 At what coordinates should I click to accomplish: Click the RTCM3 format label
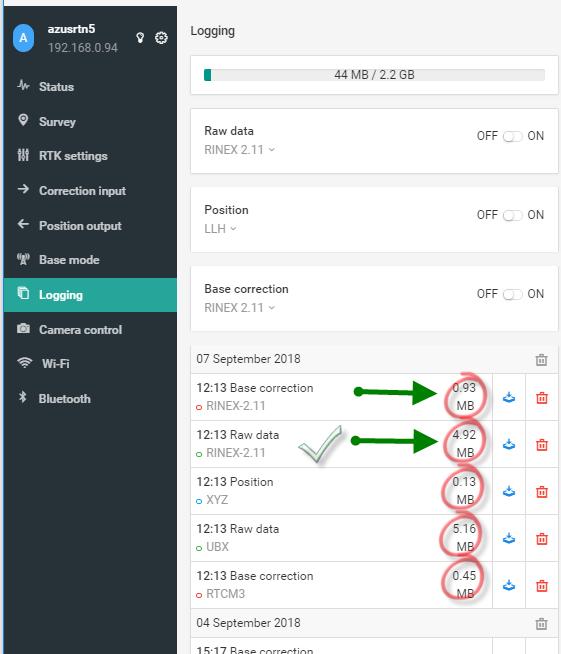(226, 594)
